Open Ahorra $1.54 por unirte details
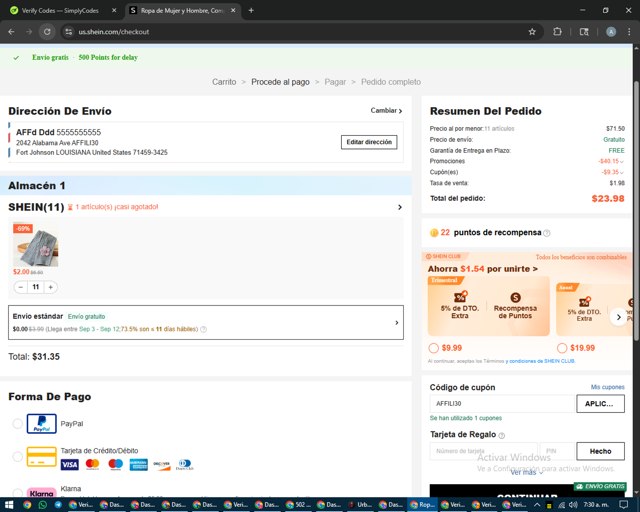 tap(482, 269)
